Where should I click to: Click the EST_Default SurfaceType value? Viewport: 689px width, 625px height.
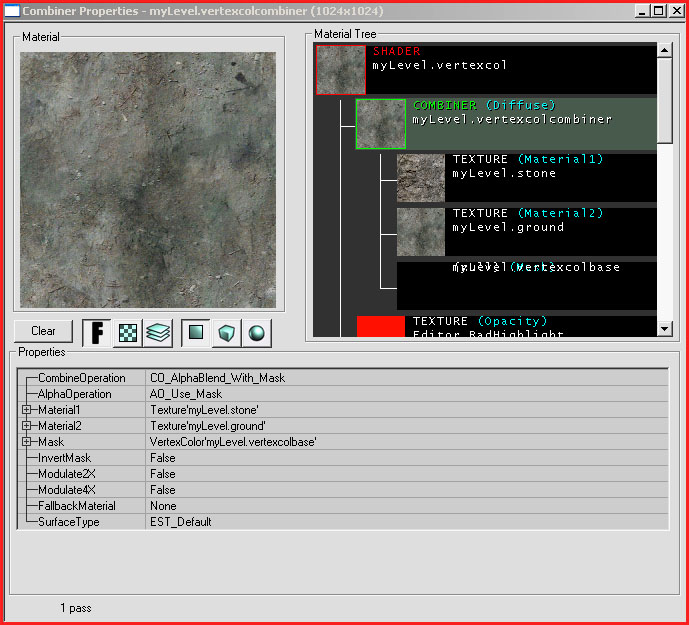tap(181, 522)
